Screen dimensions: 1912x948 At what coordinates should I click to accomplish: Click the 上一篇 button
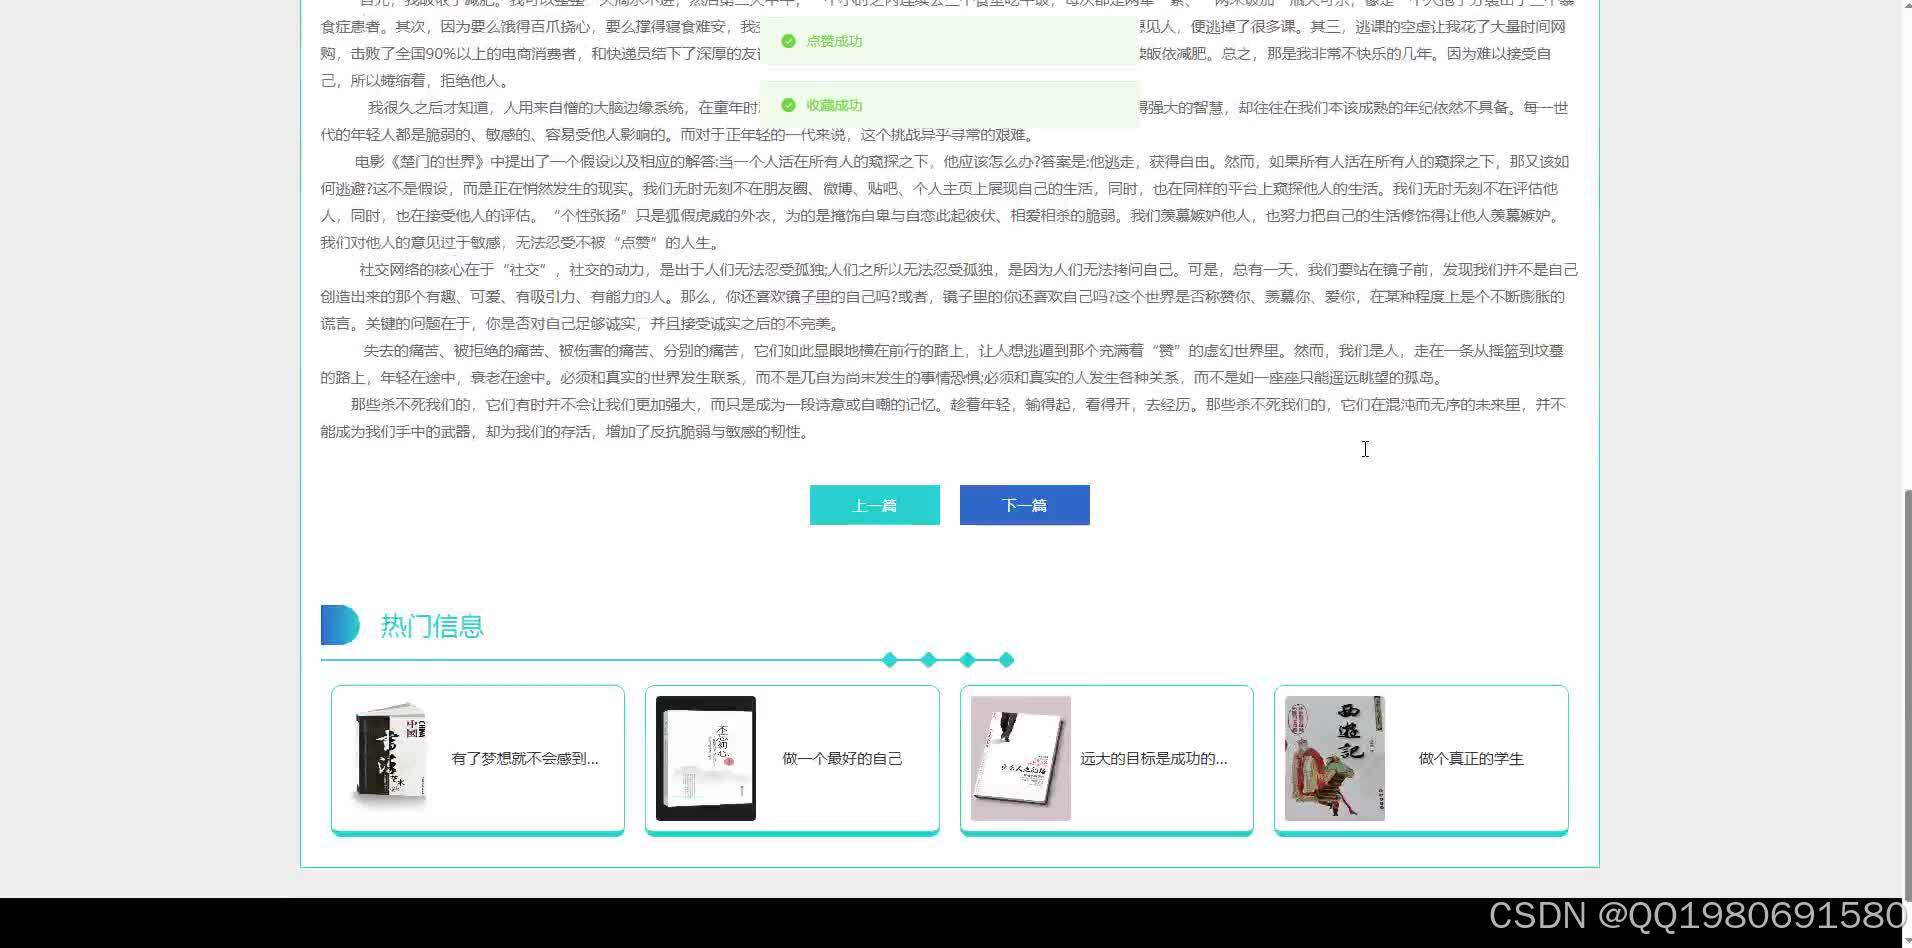[874, 504]
